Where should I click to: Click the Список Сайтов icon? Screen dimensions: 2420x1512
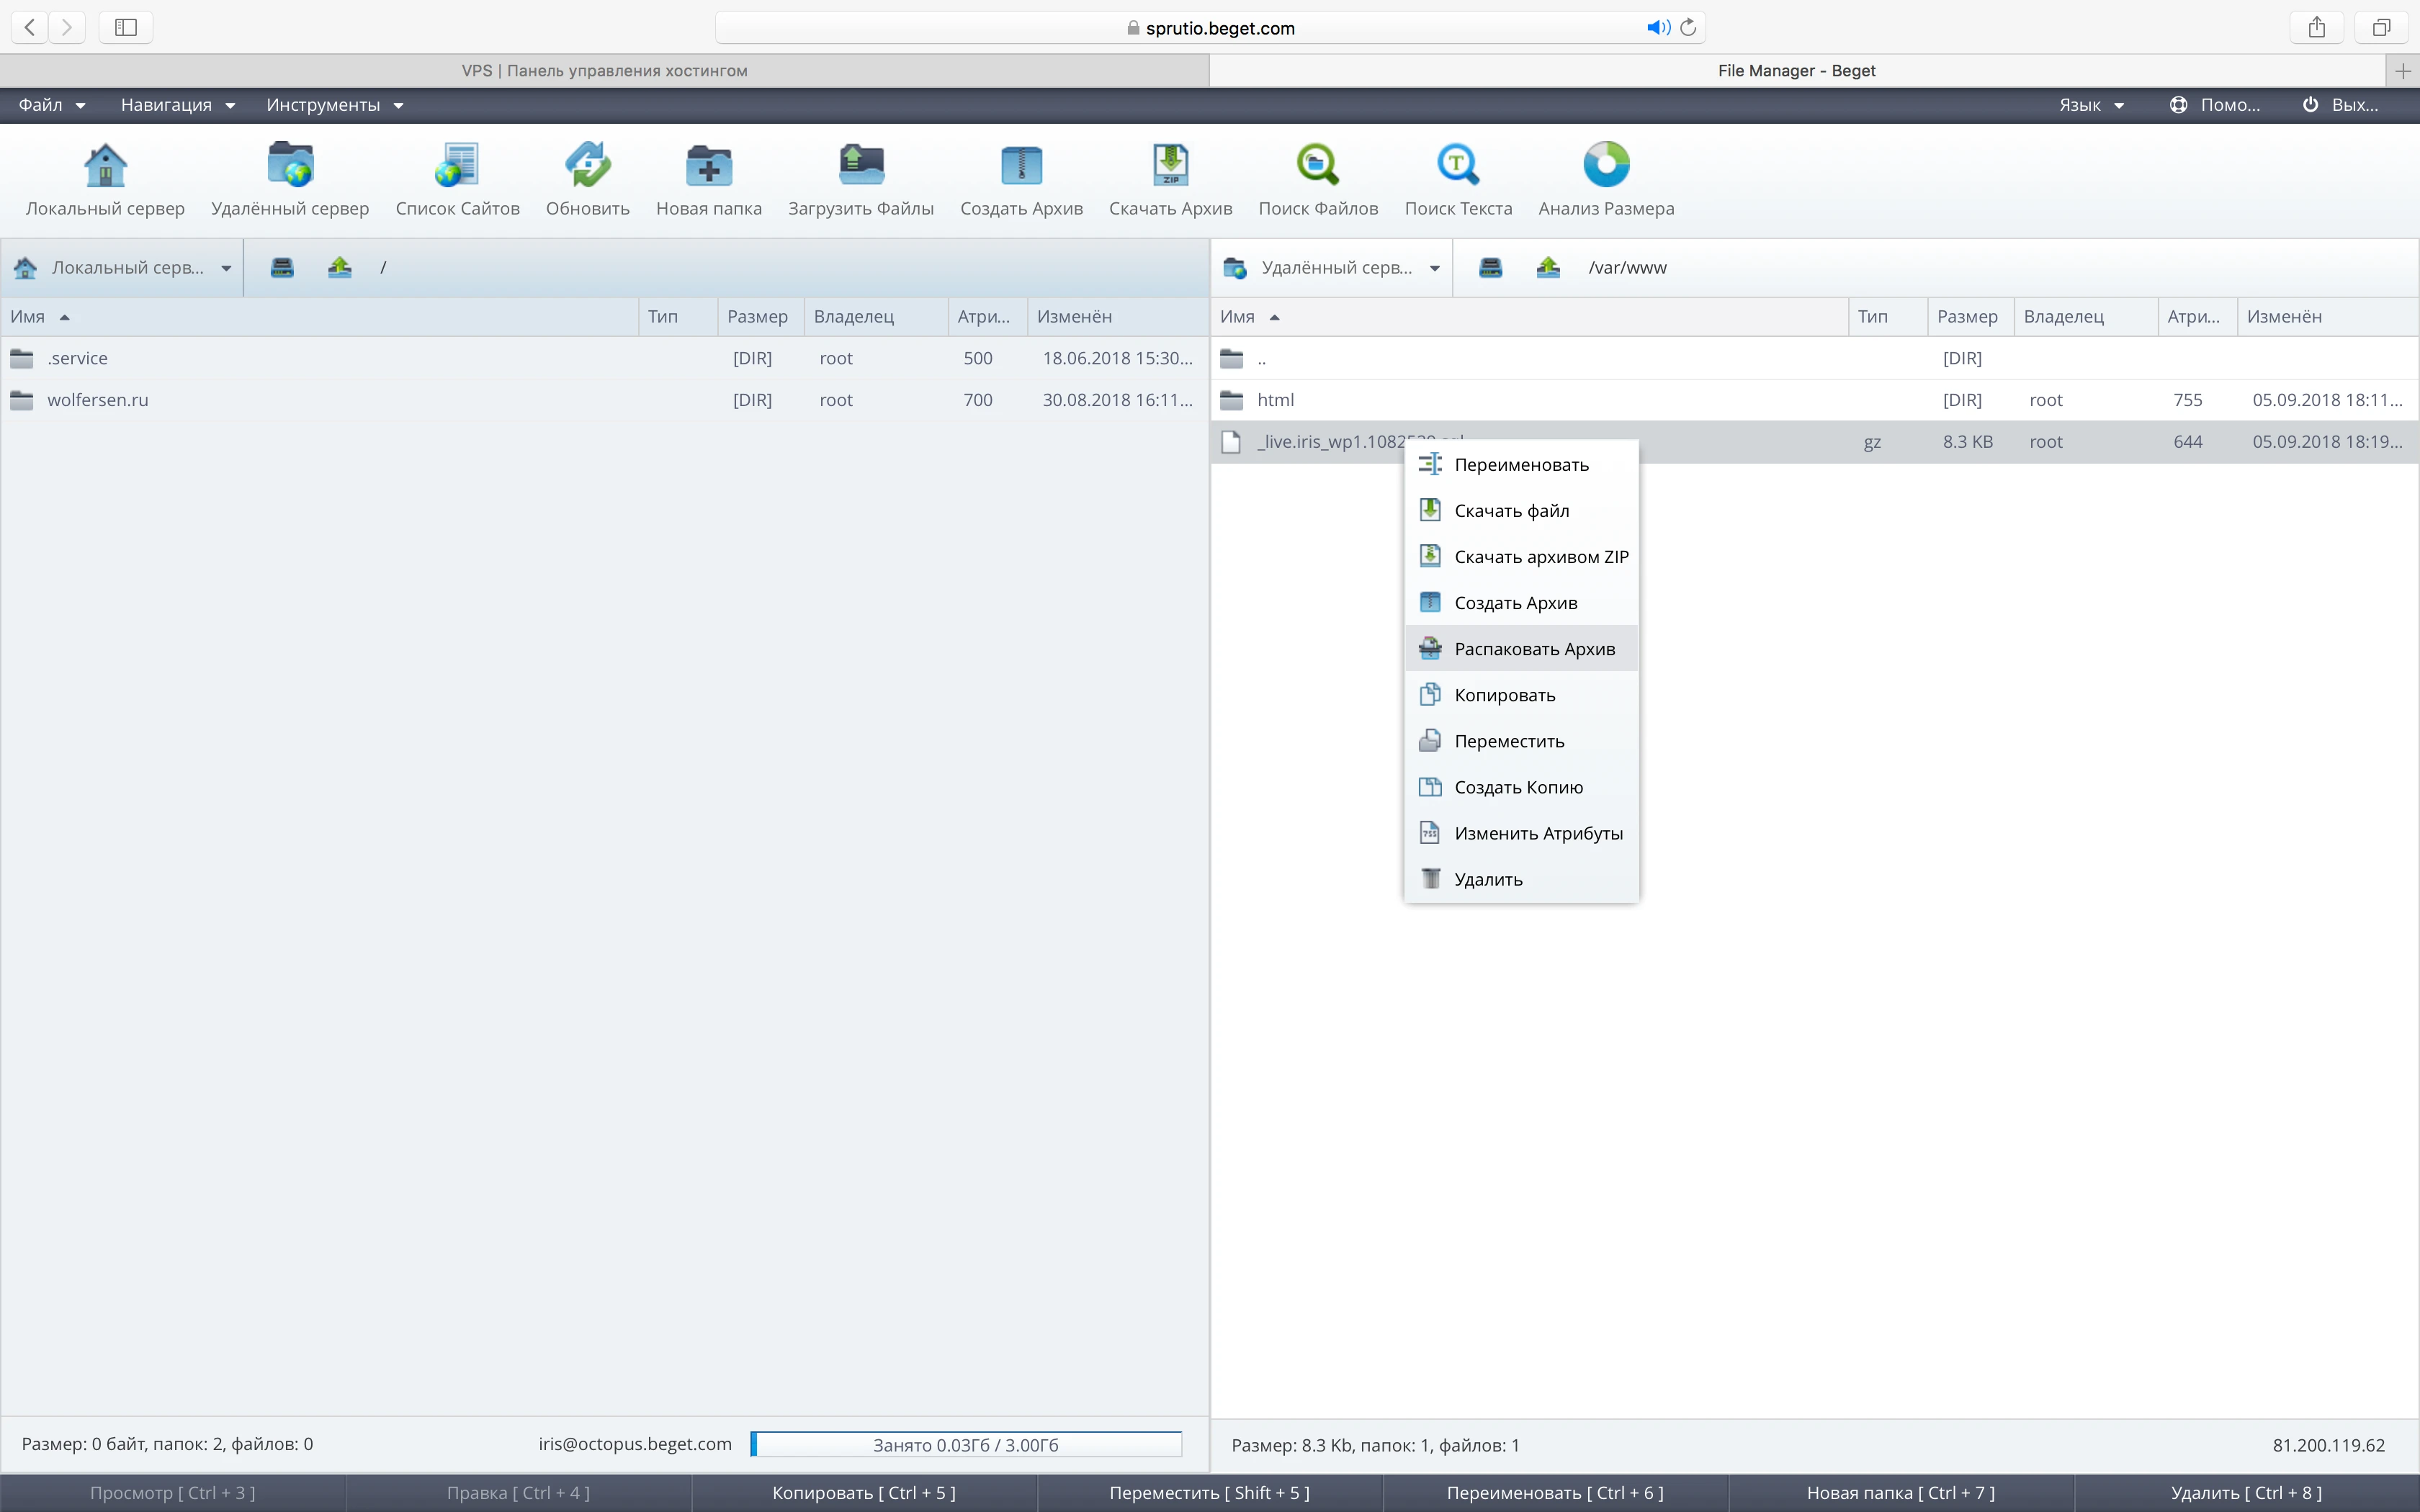pyautogui.click(x=457, y=166)
